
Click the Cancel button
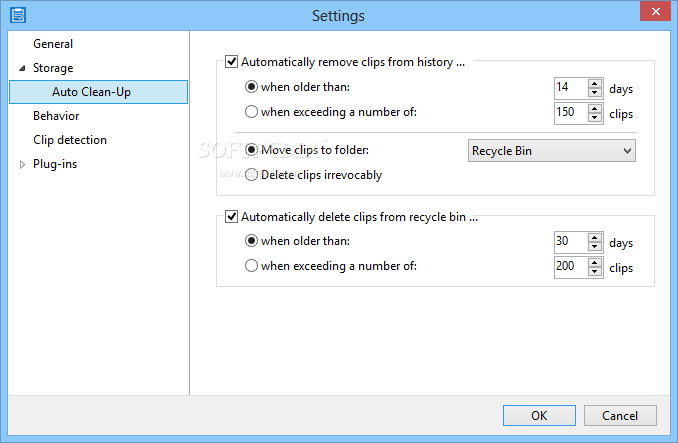pyautogui.click(x=620, y=415)
